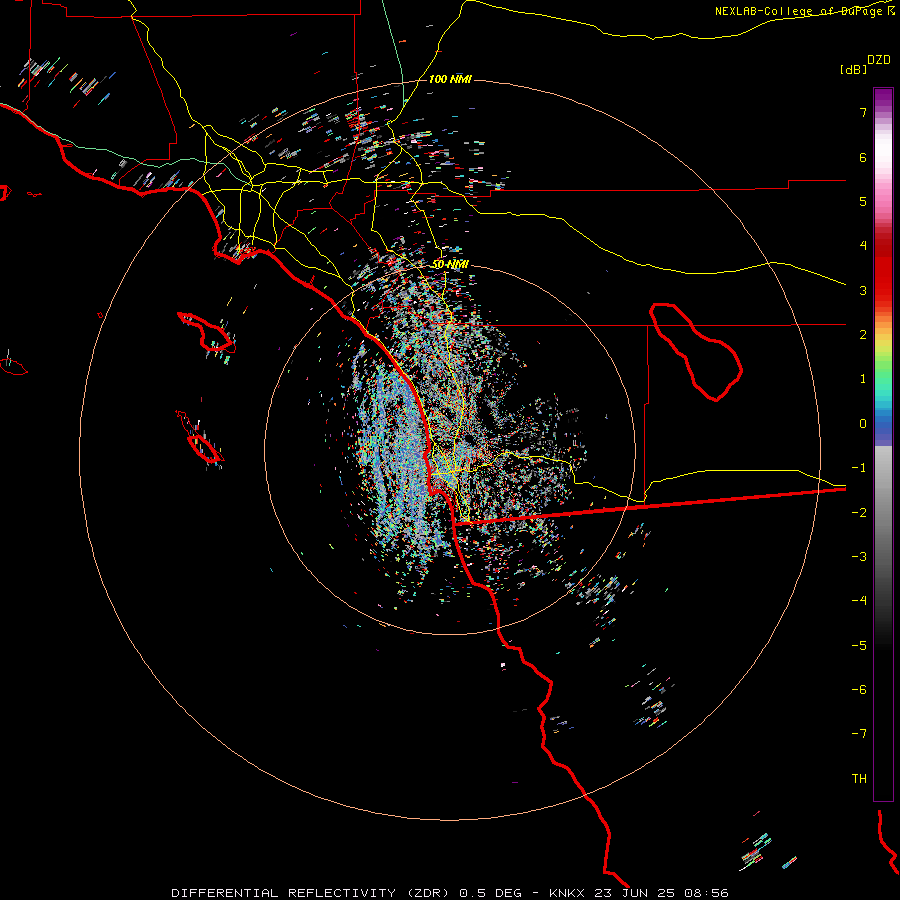Click the positive 3 tick on color scale

(863, 290)
